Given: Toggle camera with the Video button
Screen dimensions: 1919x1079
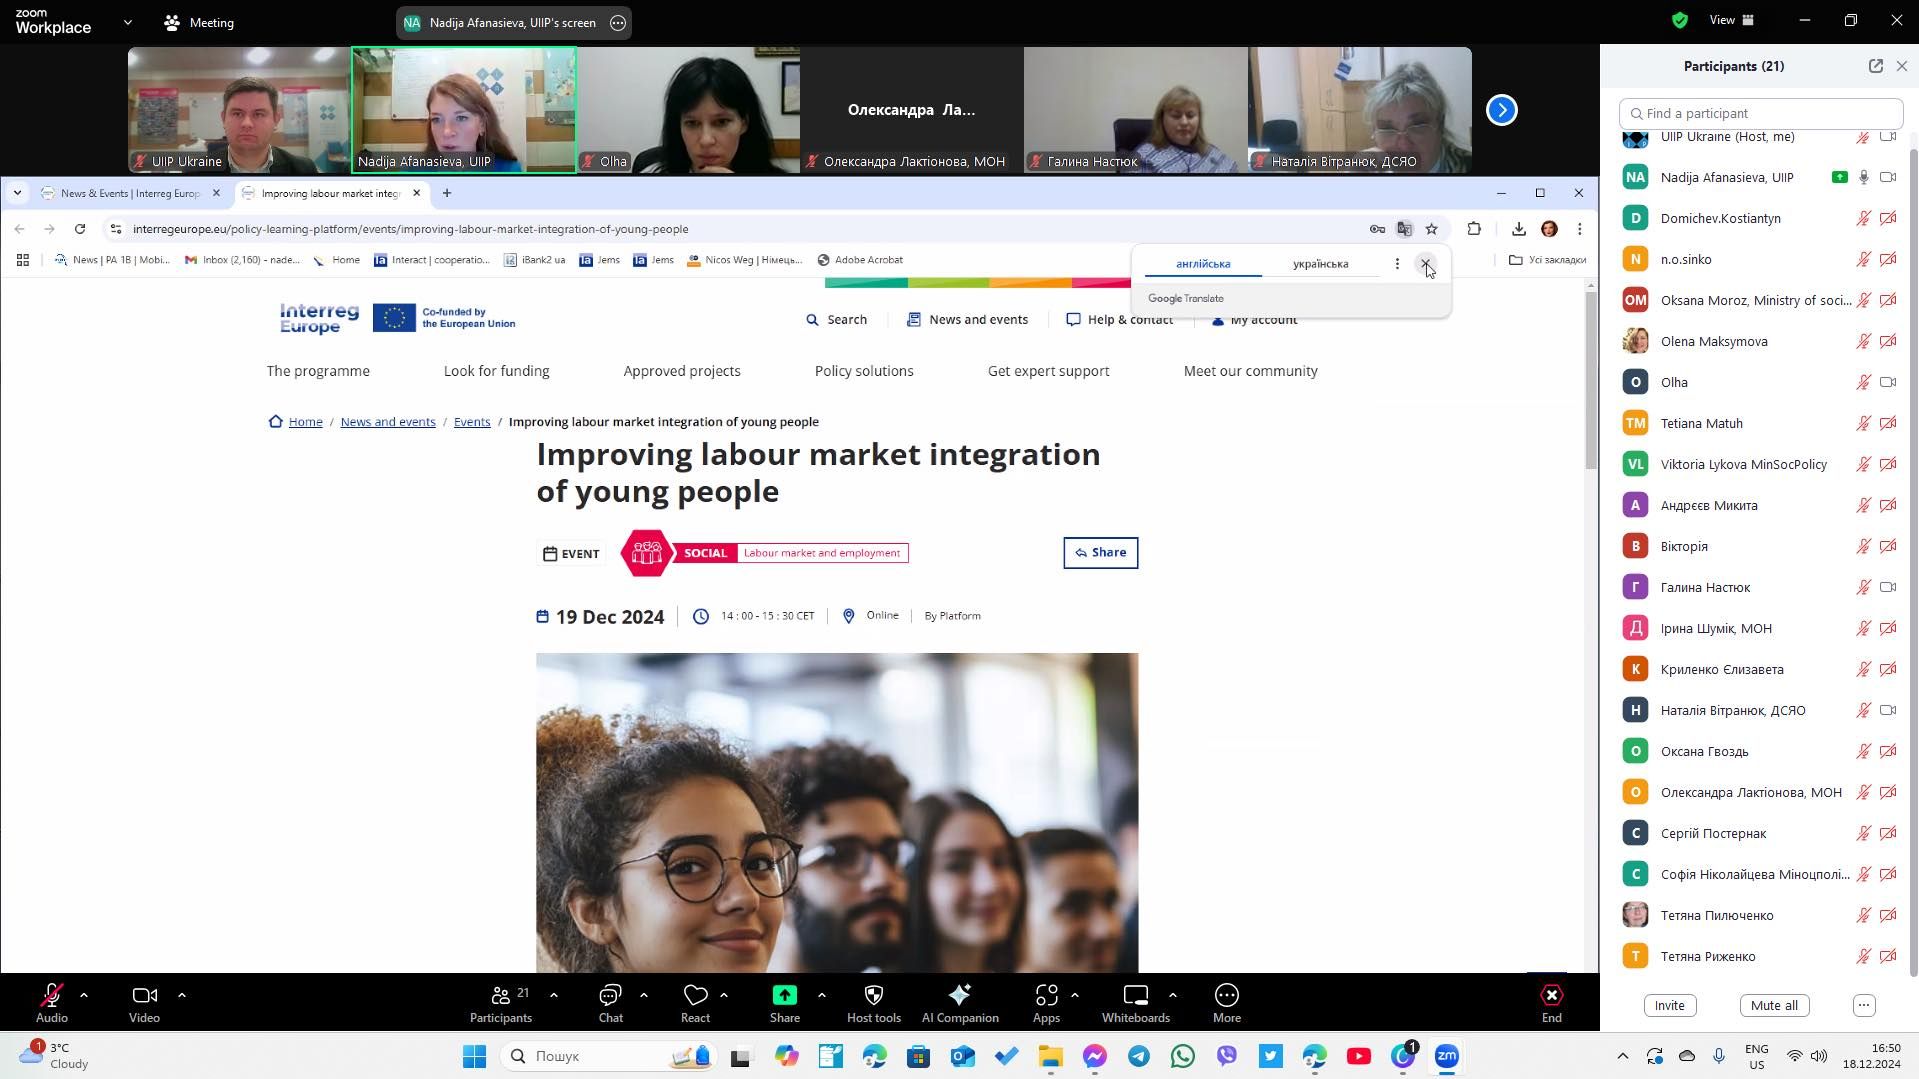Looking at the screenshot, I should click(144, 1003).
